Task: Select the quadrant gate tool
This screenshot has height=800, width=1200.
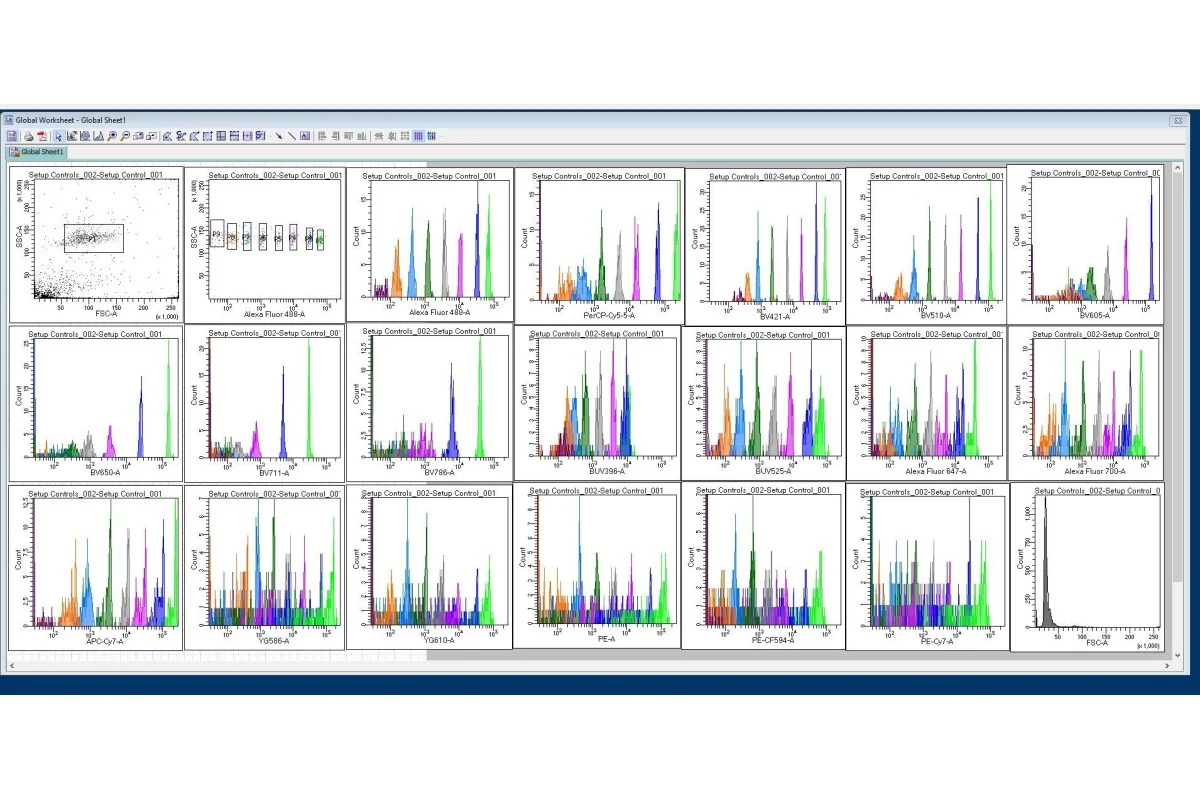Action: pos(221,136)
